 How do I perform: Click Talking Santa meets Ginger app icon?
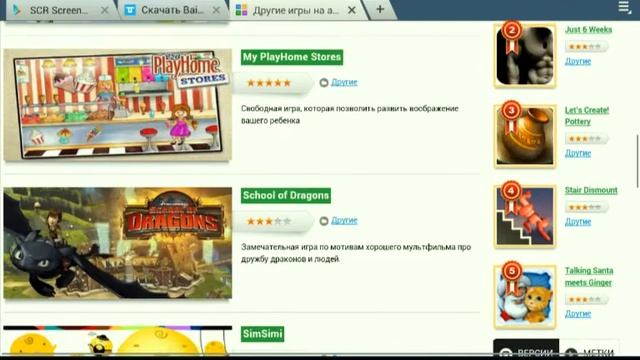[x=524, y=297]
